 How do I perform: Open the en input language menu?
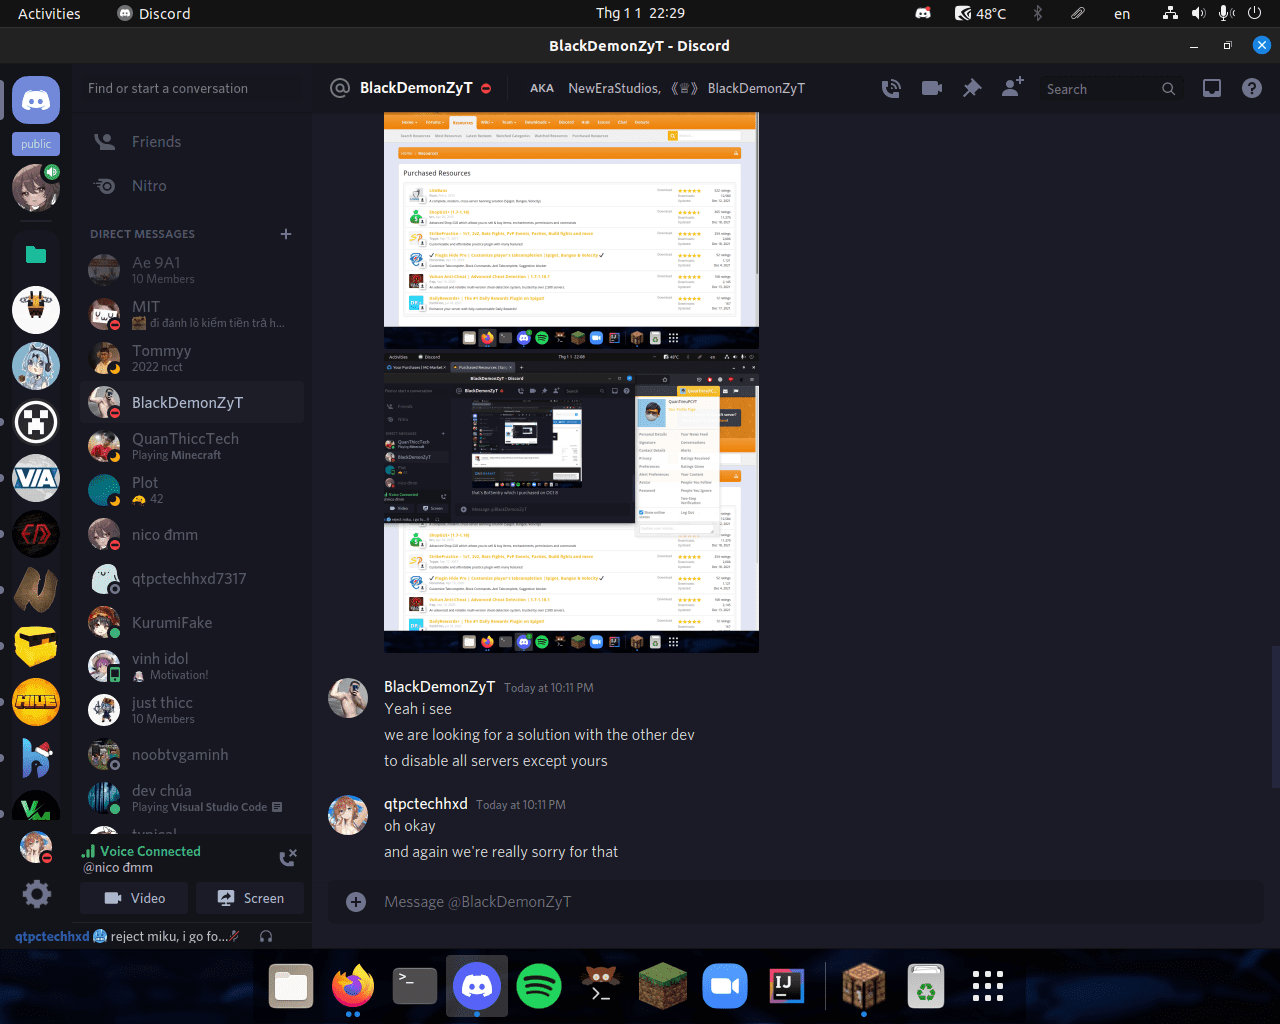coord(1122,14)
